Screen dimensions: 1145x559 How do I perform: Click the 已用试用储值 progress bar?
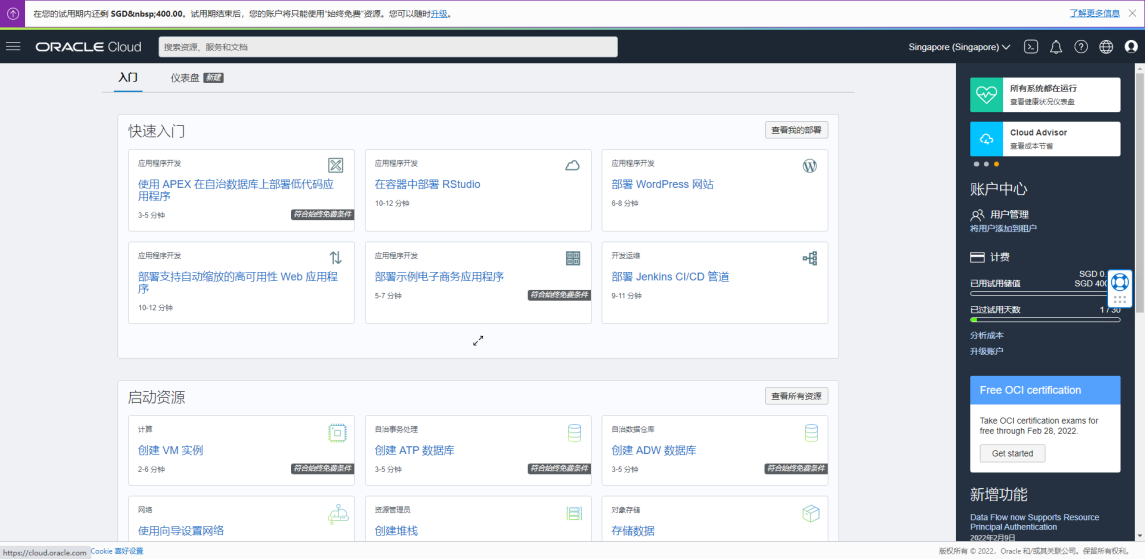tap(1045, 293)
